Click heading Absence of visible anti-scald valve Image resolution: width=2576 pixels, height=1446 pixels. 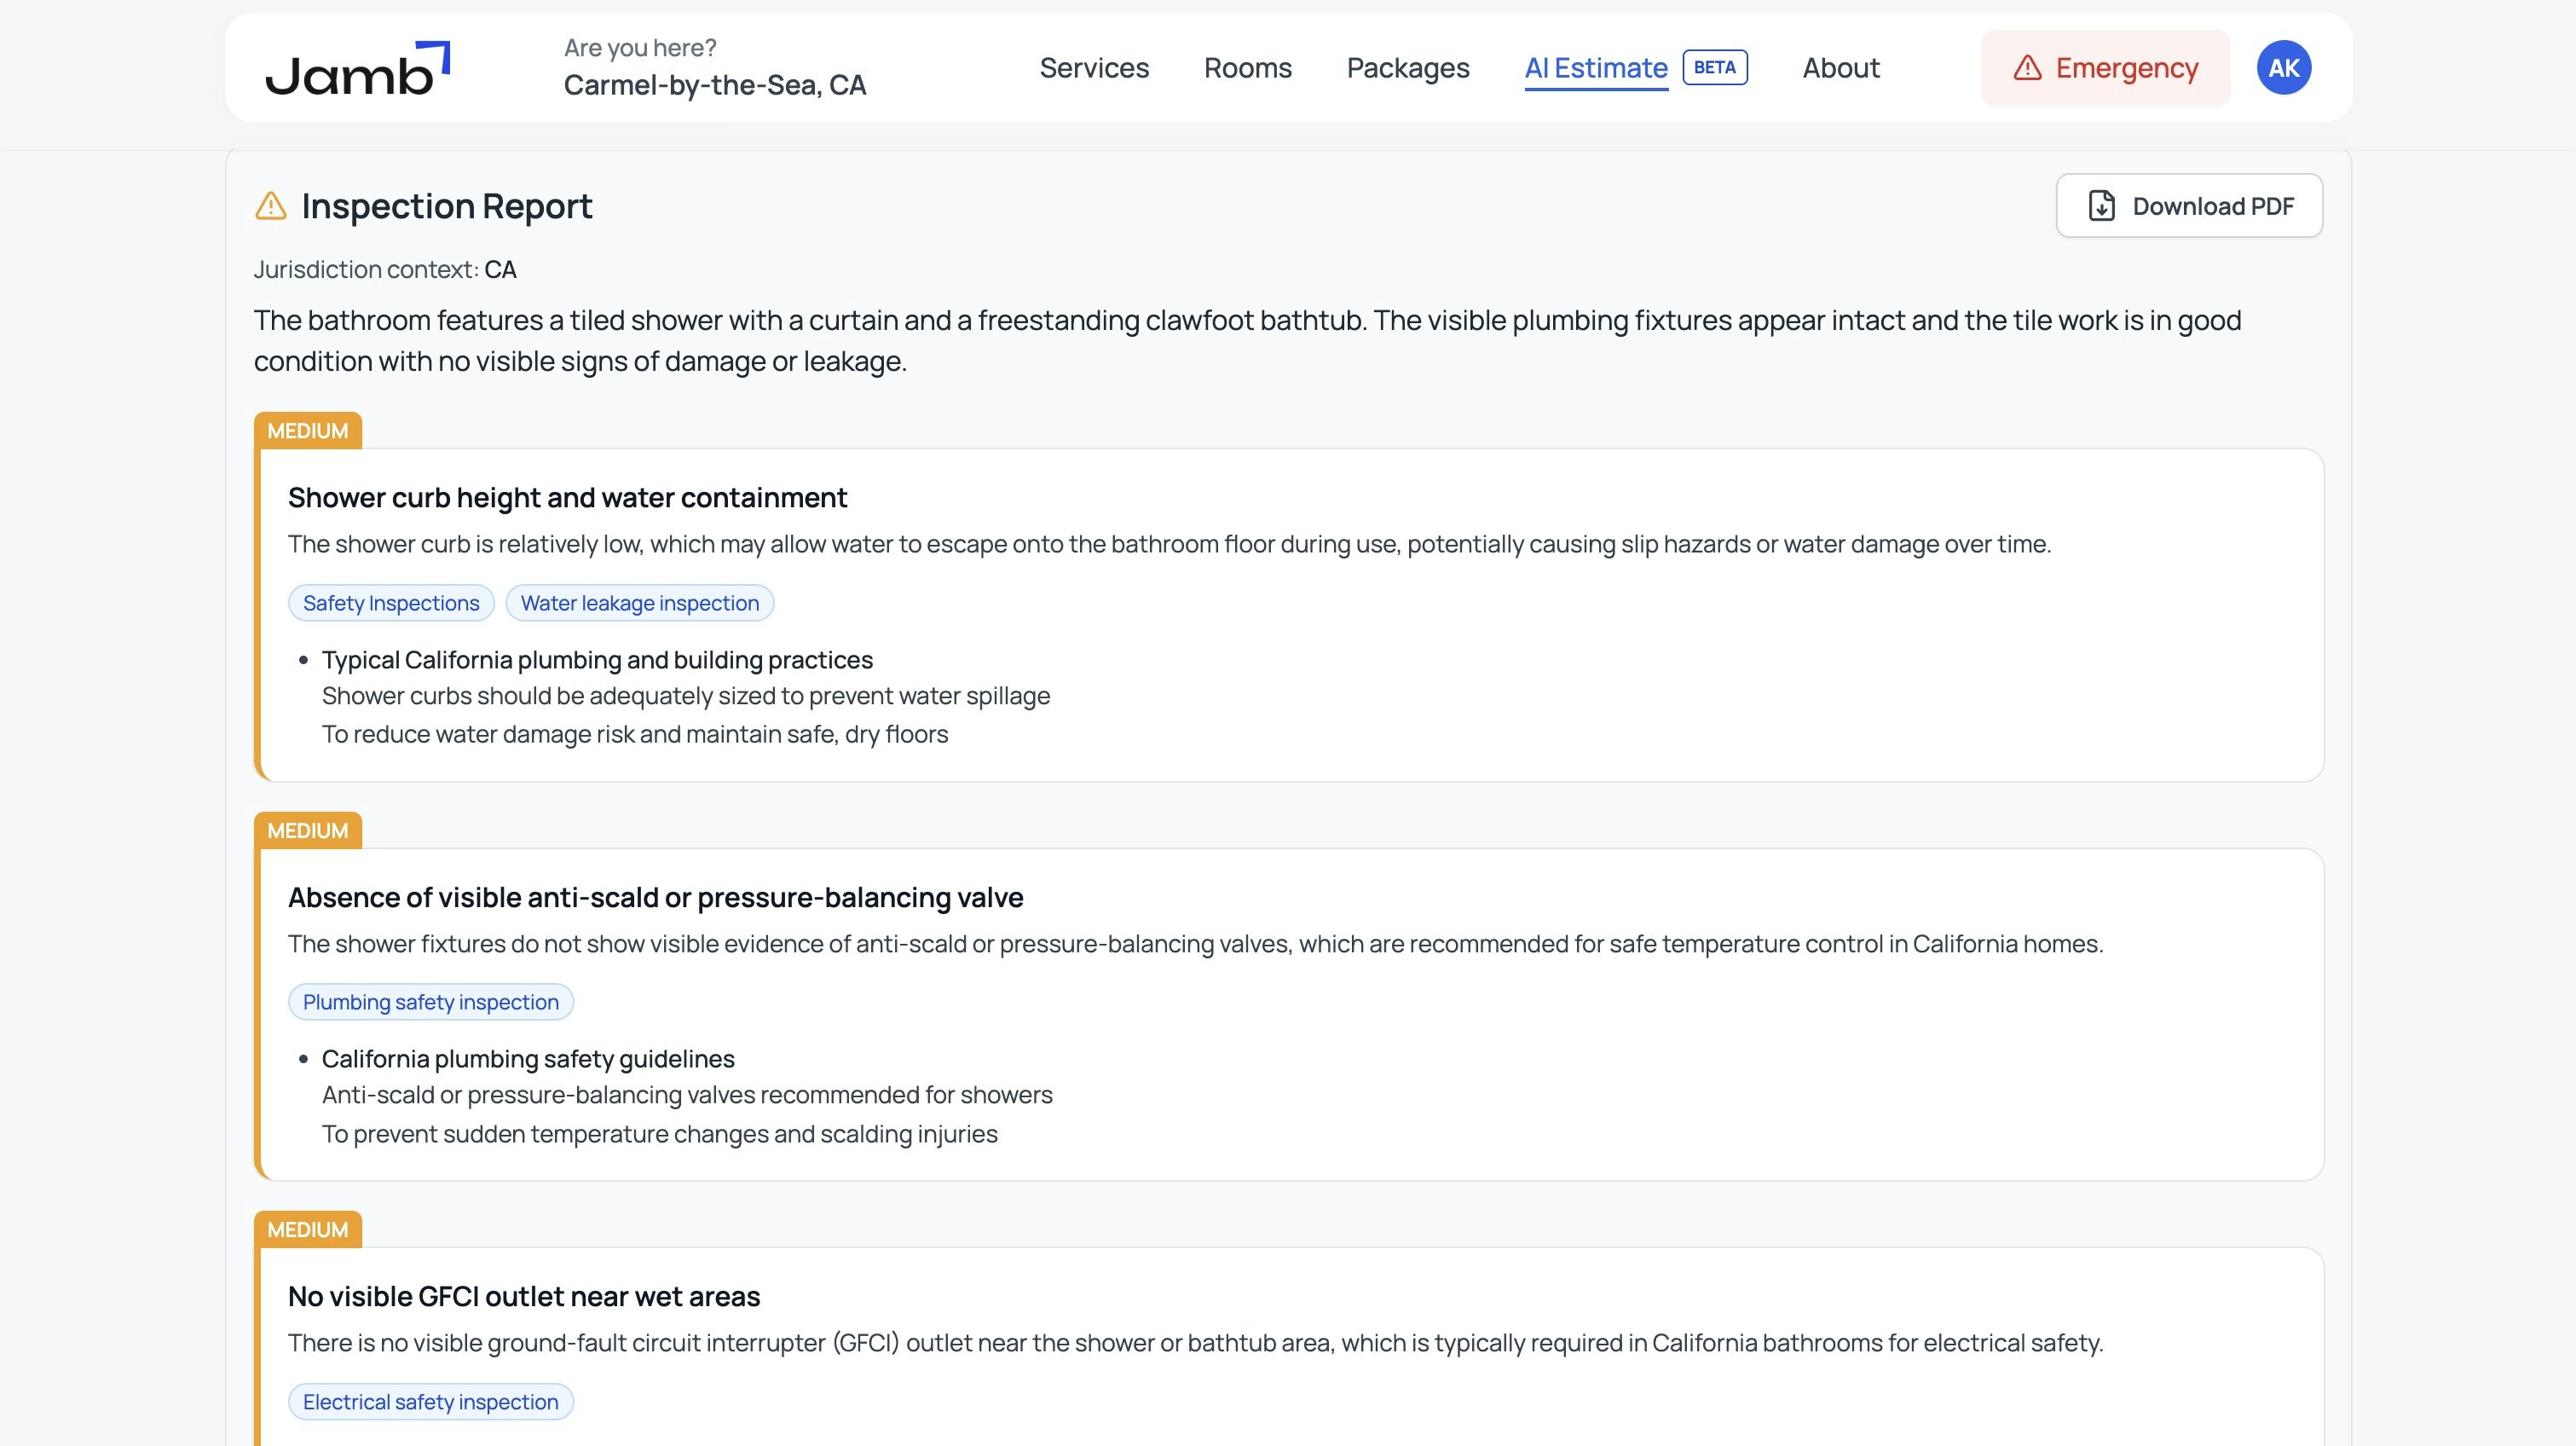[655, 898]
